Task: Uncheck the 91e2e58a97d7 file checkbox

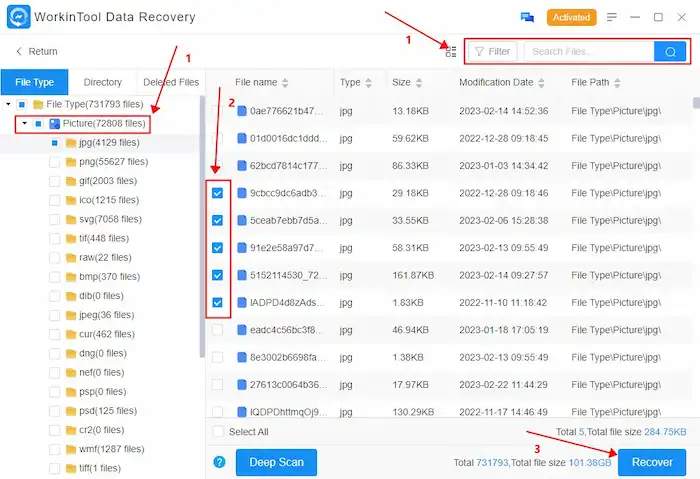Action: point(217,248)
